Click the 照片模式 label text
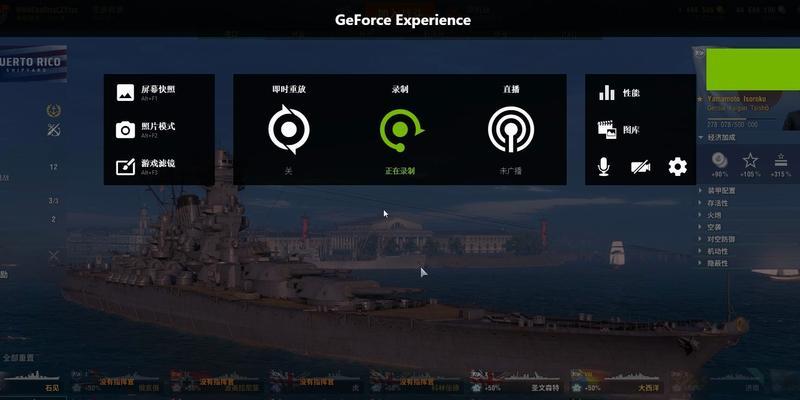The image size is (800, 400). pyautogui.click(x=158, y=127)
